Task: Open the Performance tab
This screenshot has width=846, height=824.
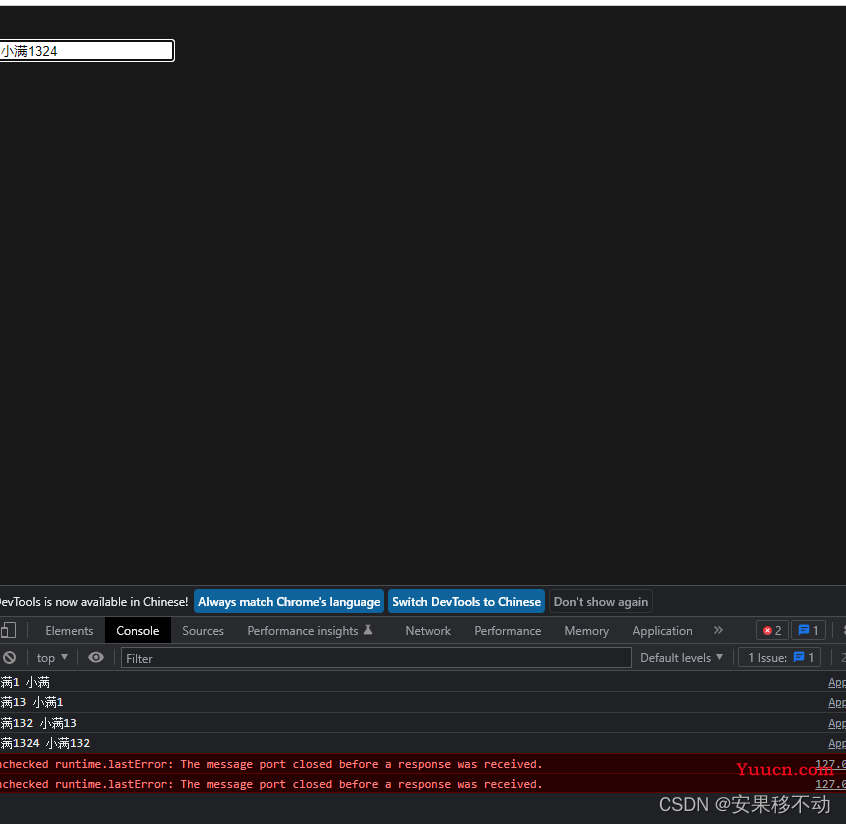Action: (x=507, y=631)
